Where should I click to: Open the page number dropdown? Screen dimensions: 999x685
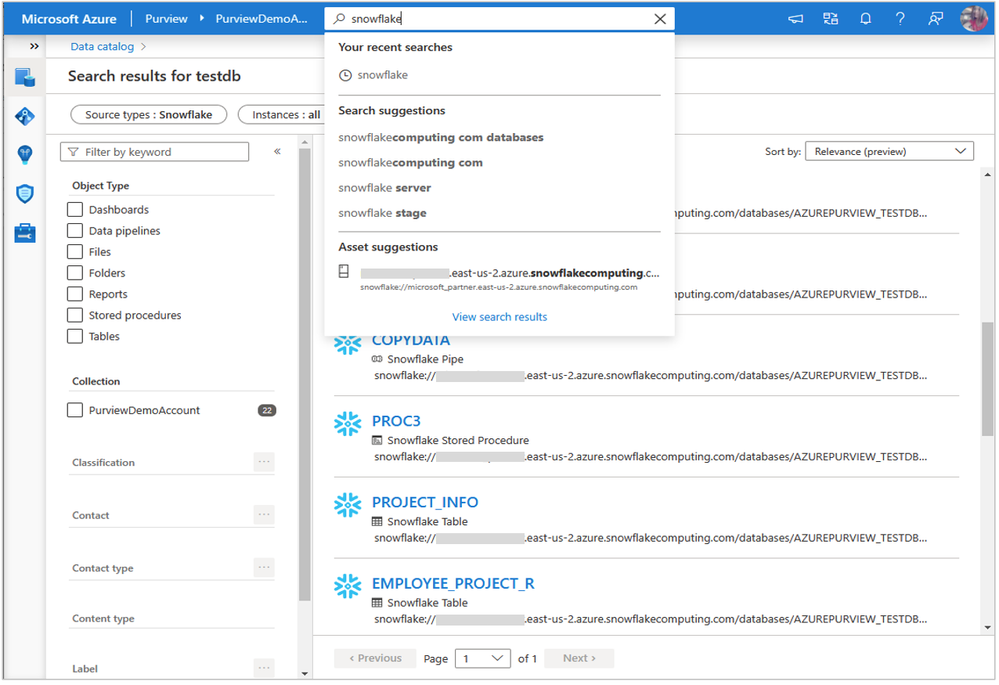click(482, 658)
